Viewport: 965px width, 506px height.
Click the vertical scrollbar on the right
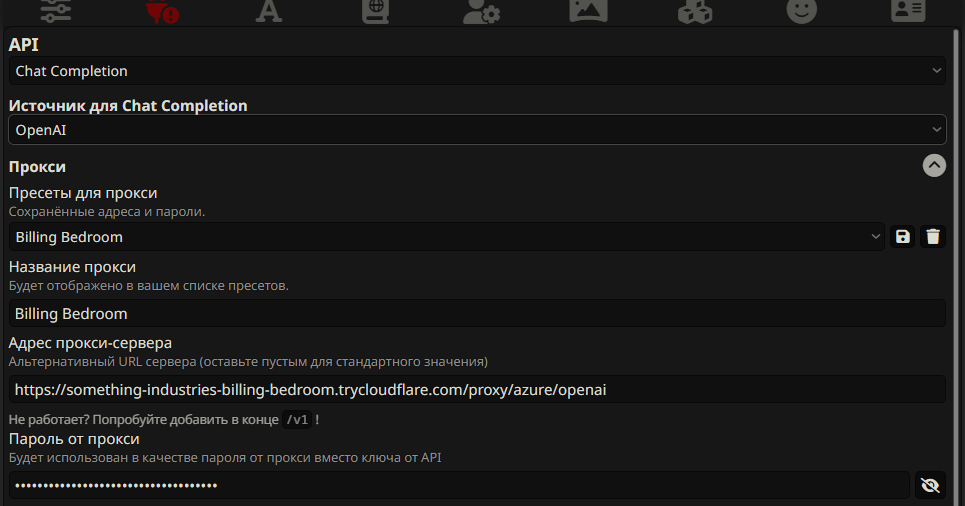(x=956, y=265)
